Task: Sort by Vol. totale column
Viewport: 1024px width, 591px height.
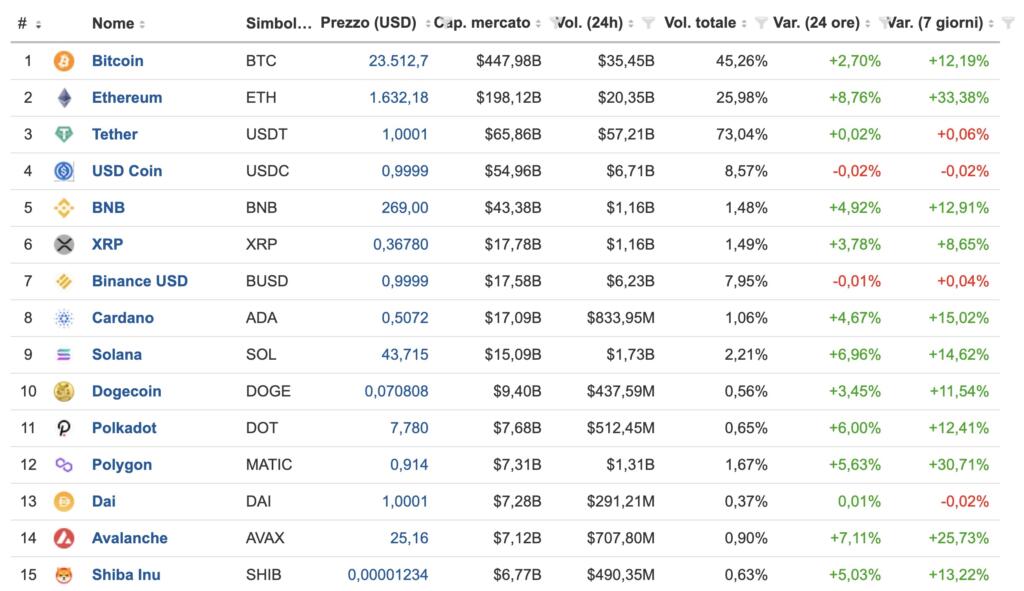Action: tap(700, 23)
